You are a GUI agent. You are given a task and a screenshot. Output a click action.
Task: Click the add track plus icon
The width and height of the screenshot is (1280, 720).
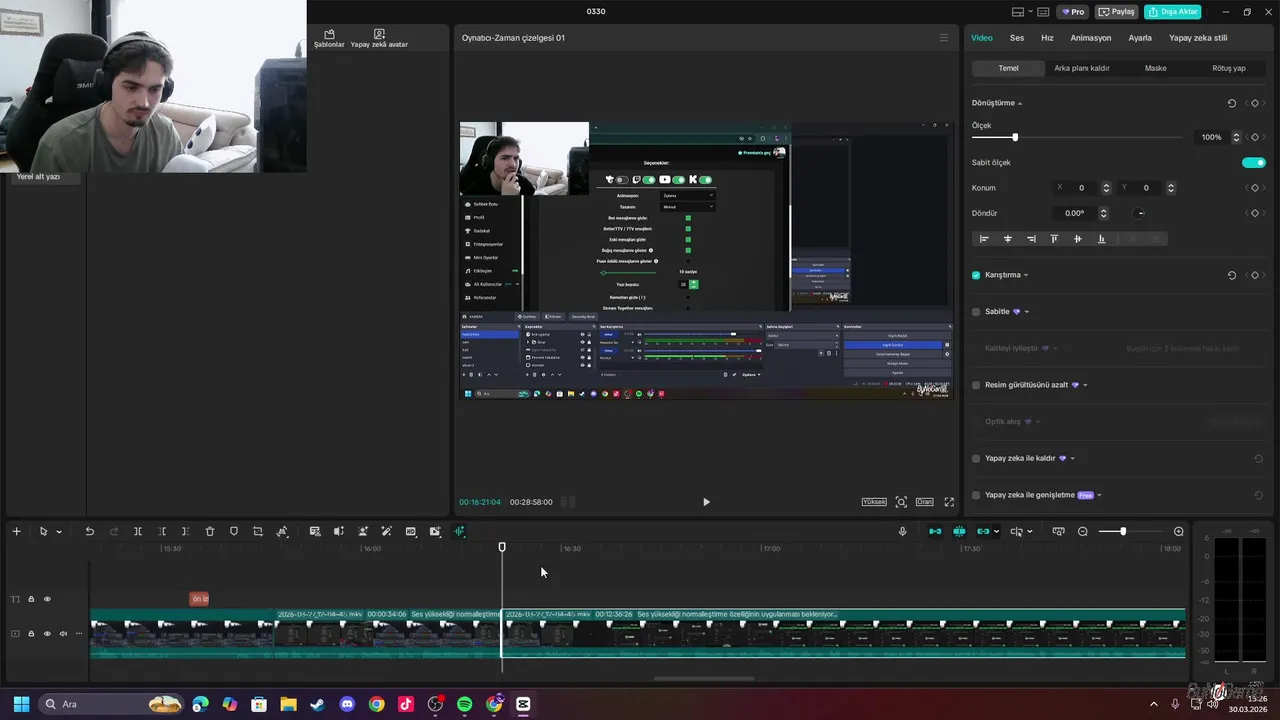click(16, 531)
